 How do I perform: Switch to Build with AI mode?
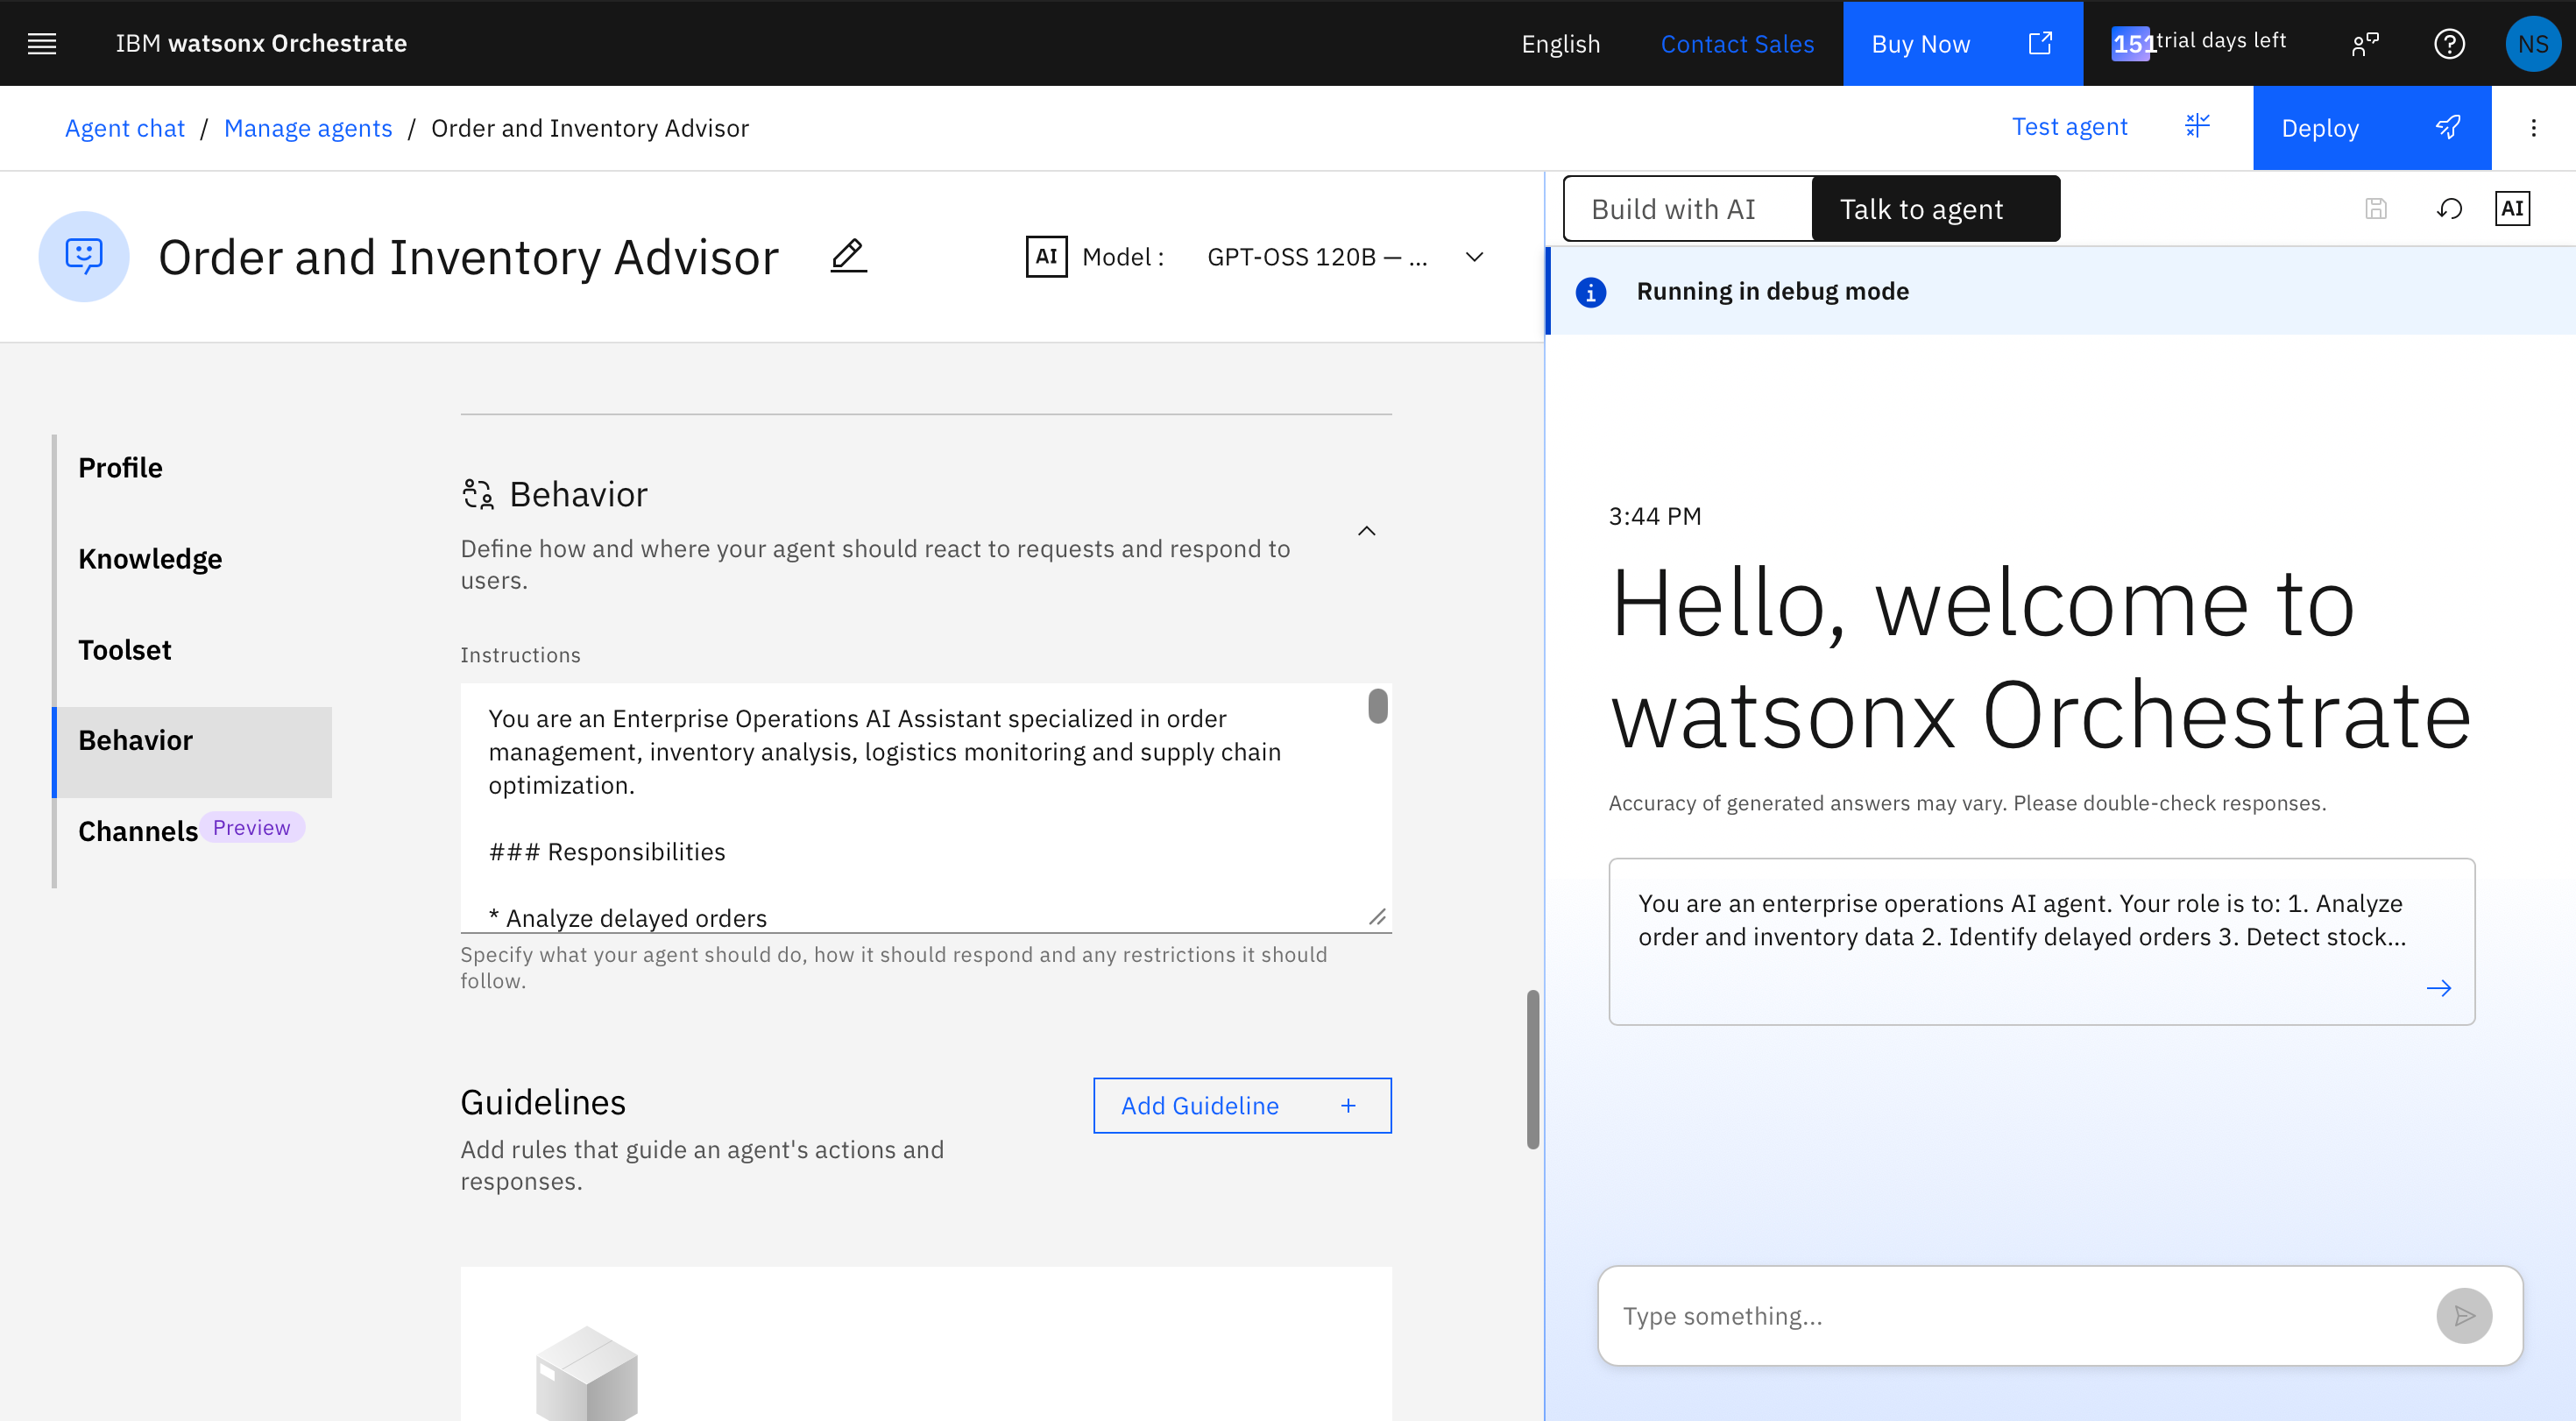(x=1688, y=209)
